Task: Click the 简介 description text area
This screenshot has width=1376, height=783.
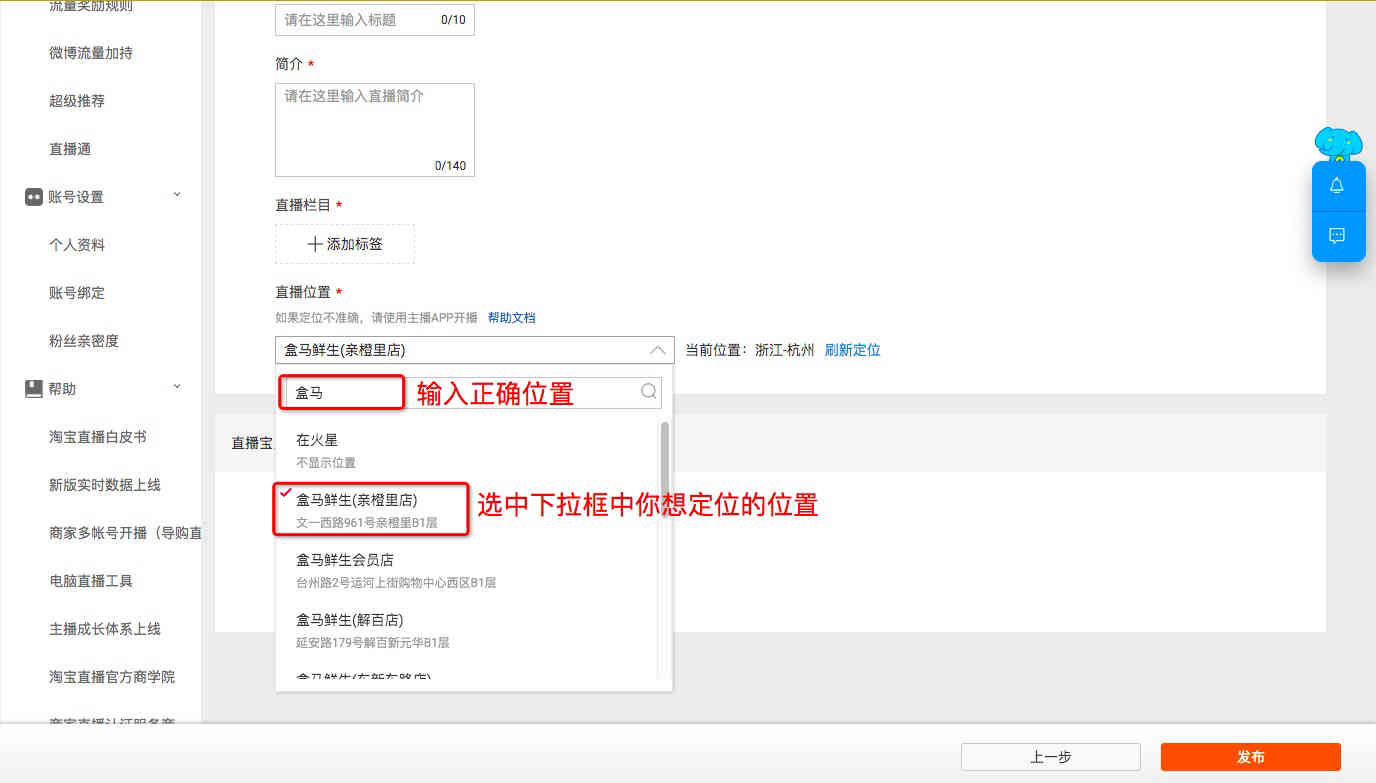Action: pos(374,130)
